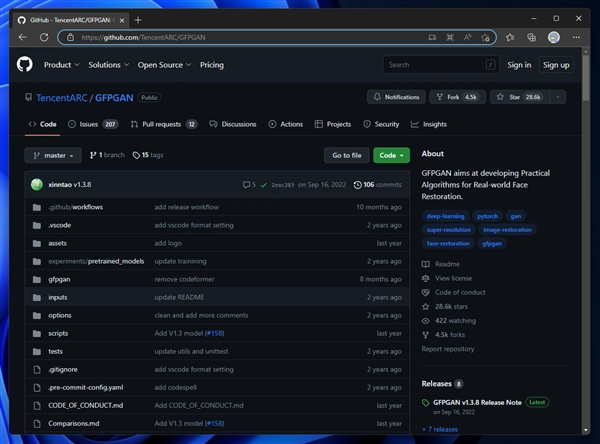The height and width of the screenshot is (444, 600).
Task: Open the master branch selector dropdown
Action: [53, 155]
